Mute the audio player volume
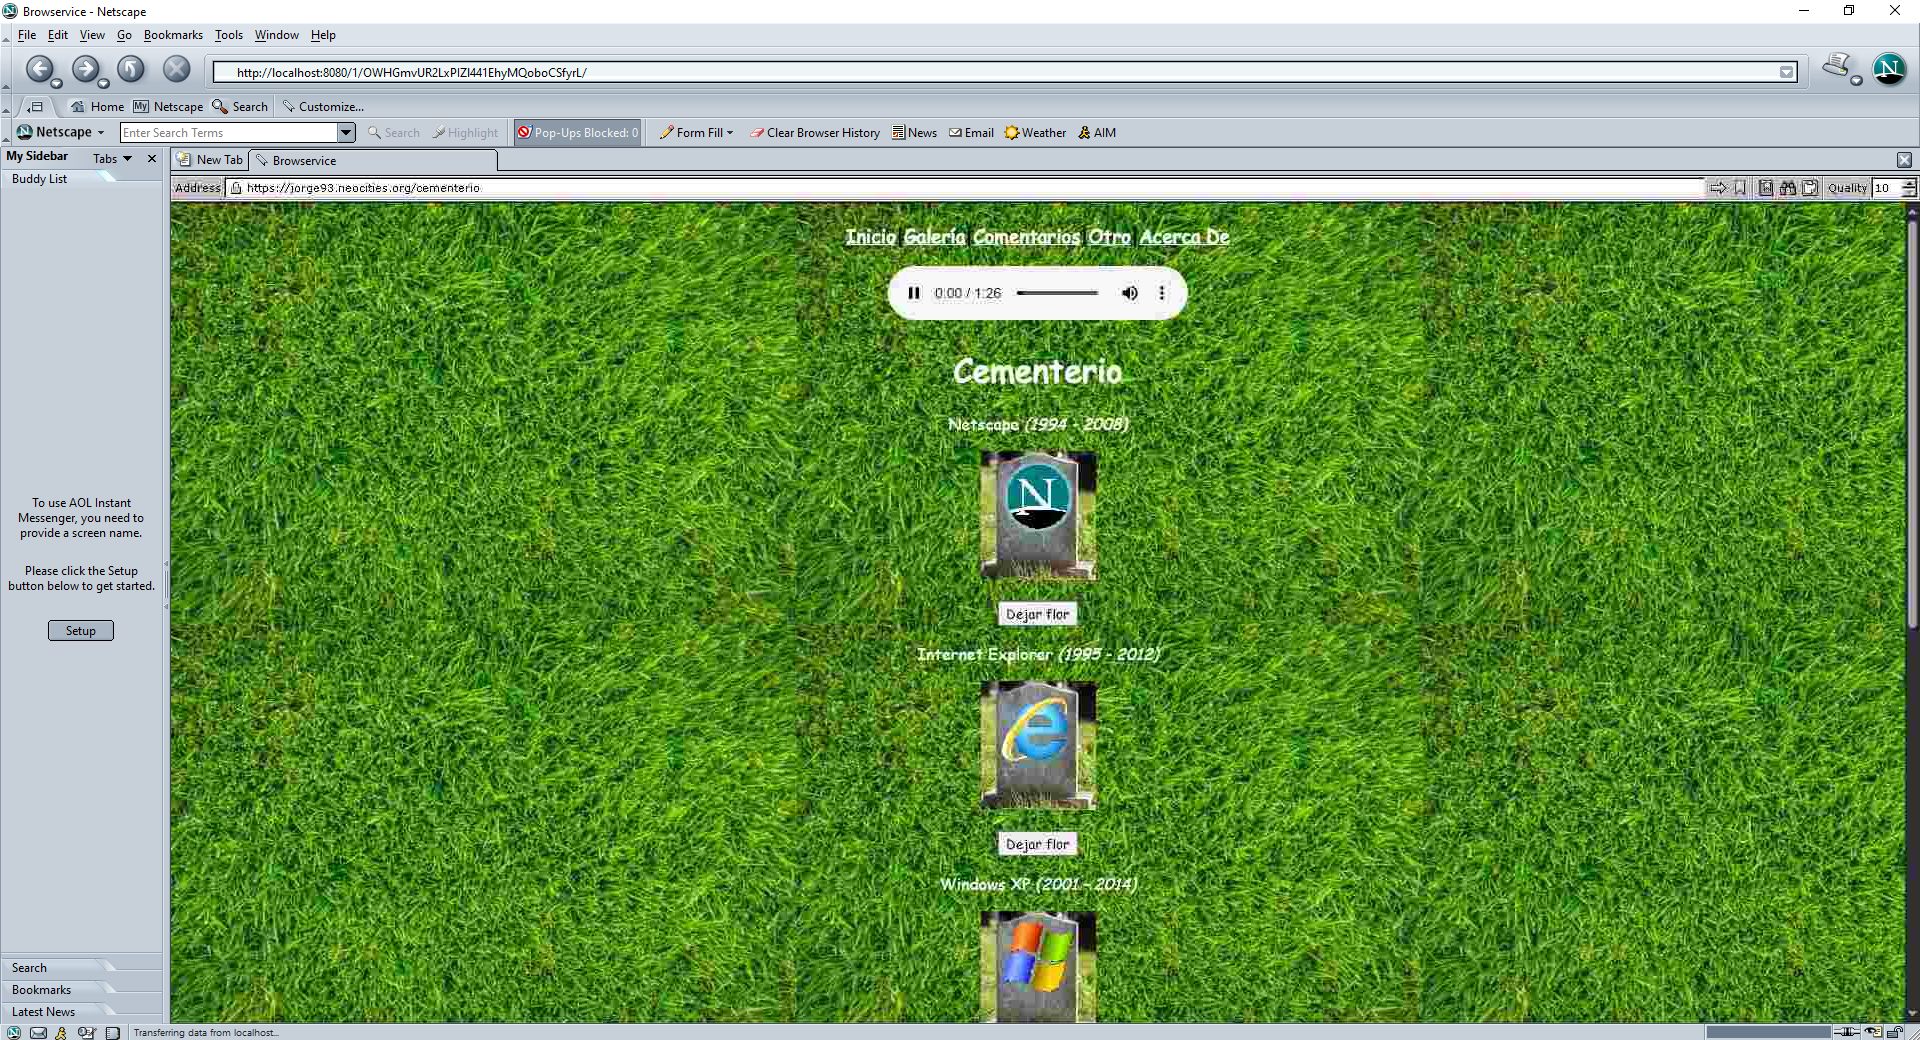Viewport: 1920px width, 1040px height. 1129,293
